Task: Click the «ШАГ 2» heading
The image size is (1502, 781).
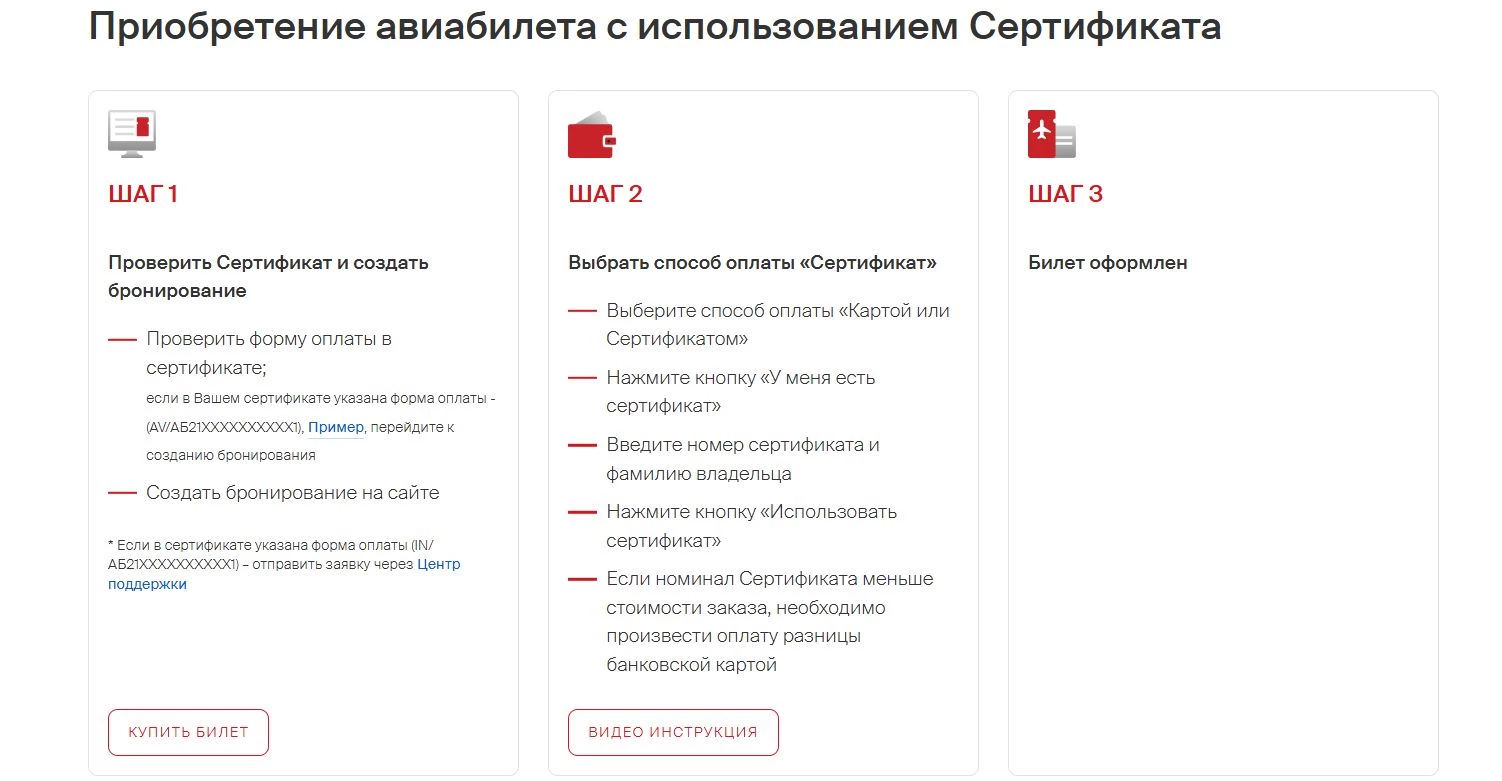Action: pos(605,194)
